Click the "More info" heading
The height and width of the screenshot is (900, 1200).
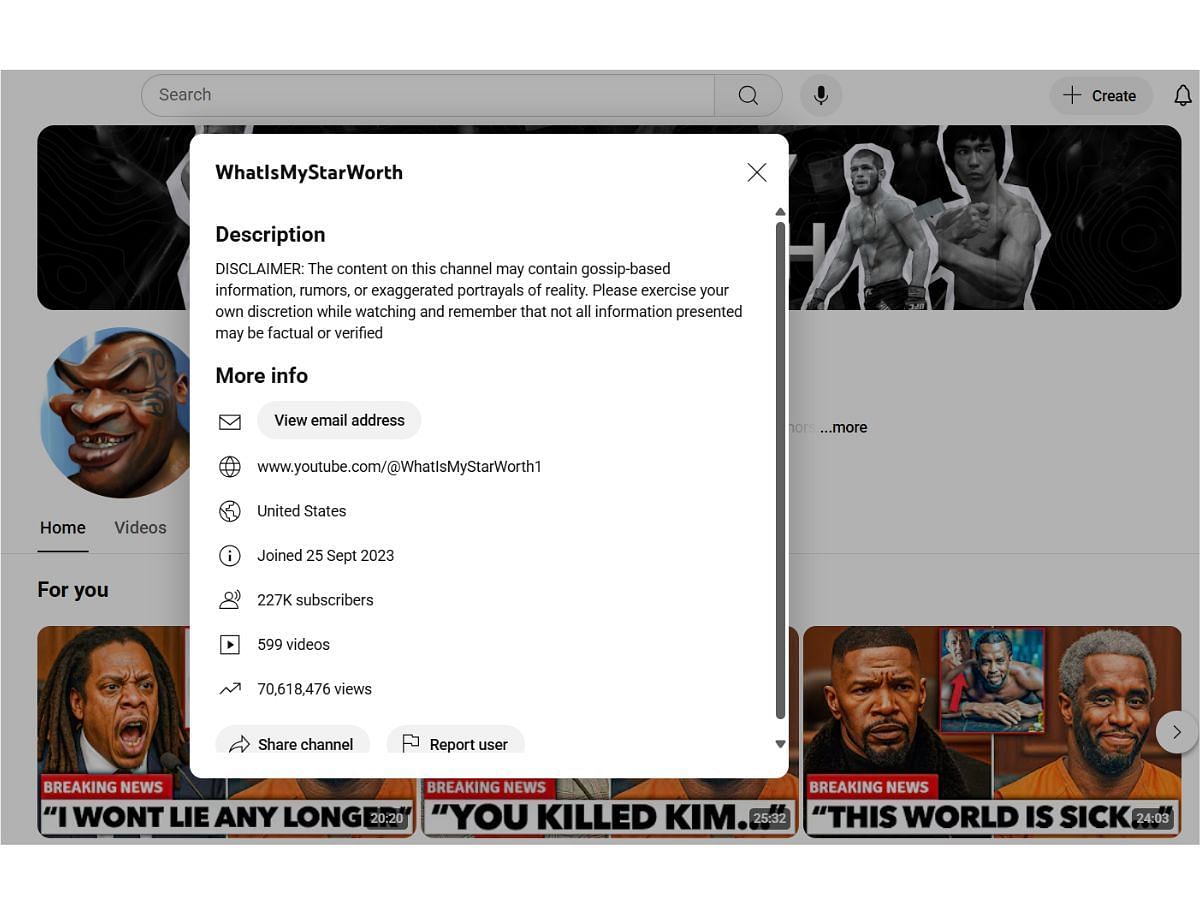tap(262, 375)
